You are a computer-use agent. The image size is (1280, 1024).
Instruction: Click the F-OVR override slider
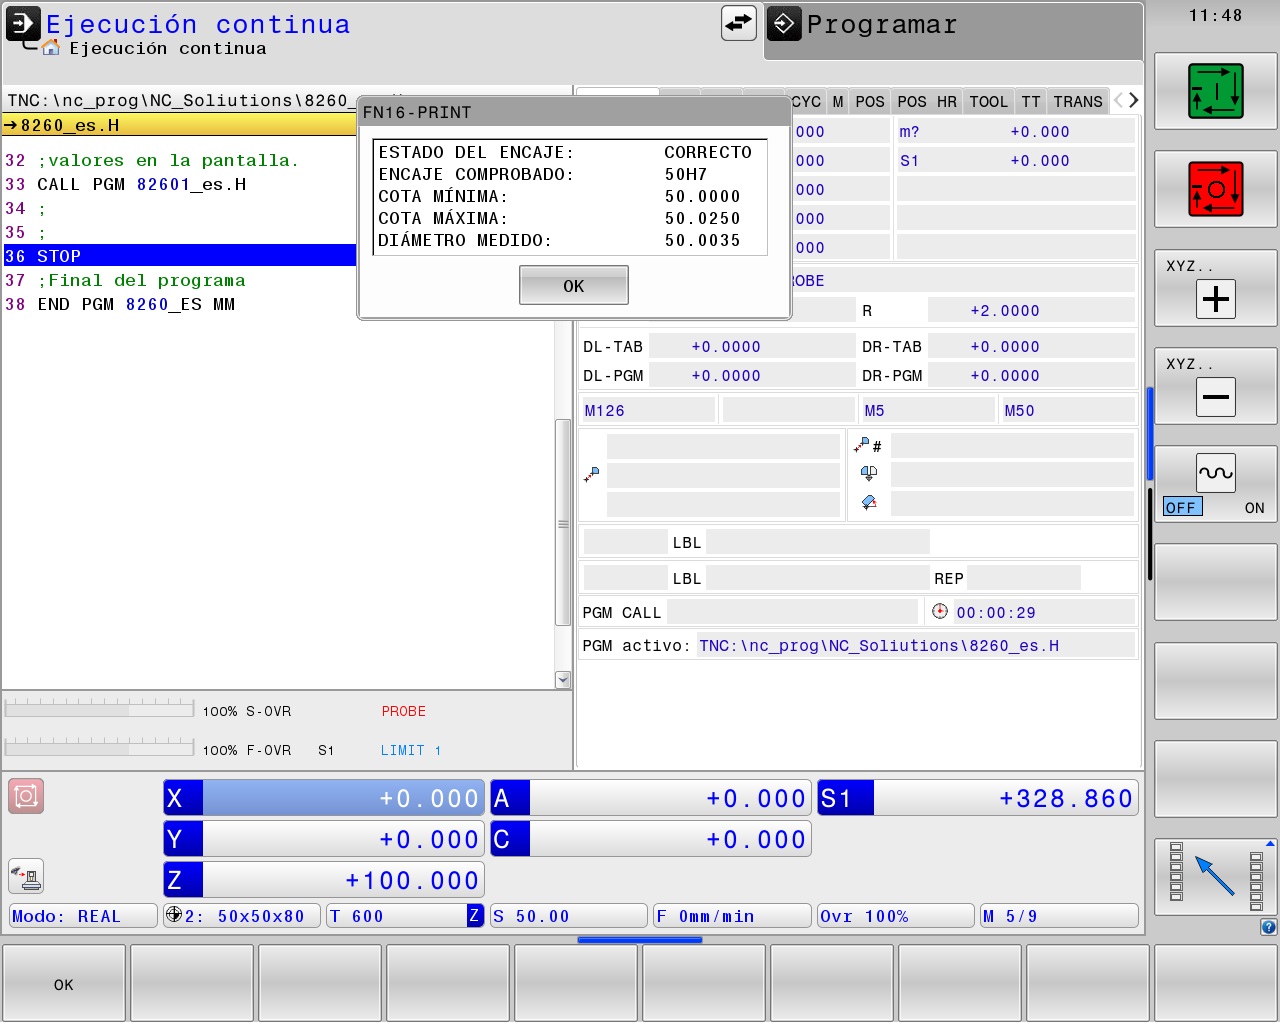(99, 747)
